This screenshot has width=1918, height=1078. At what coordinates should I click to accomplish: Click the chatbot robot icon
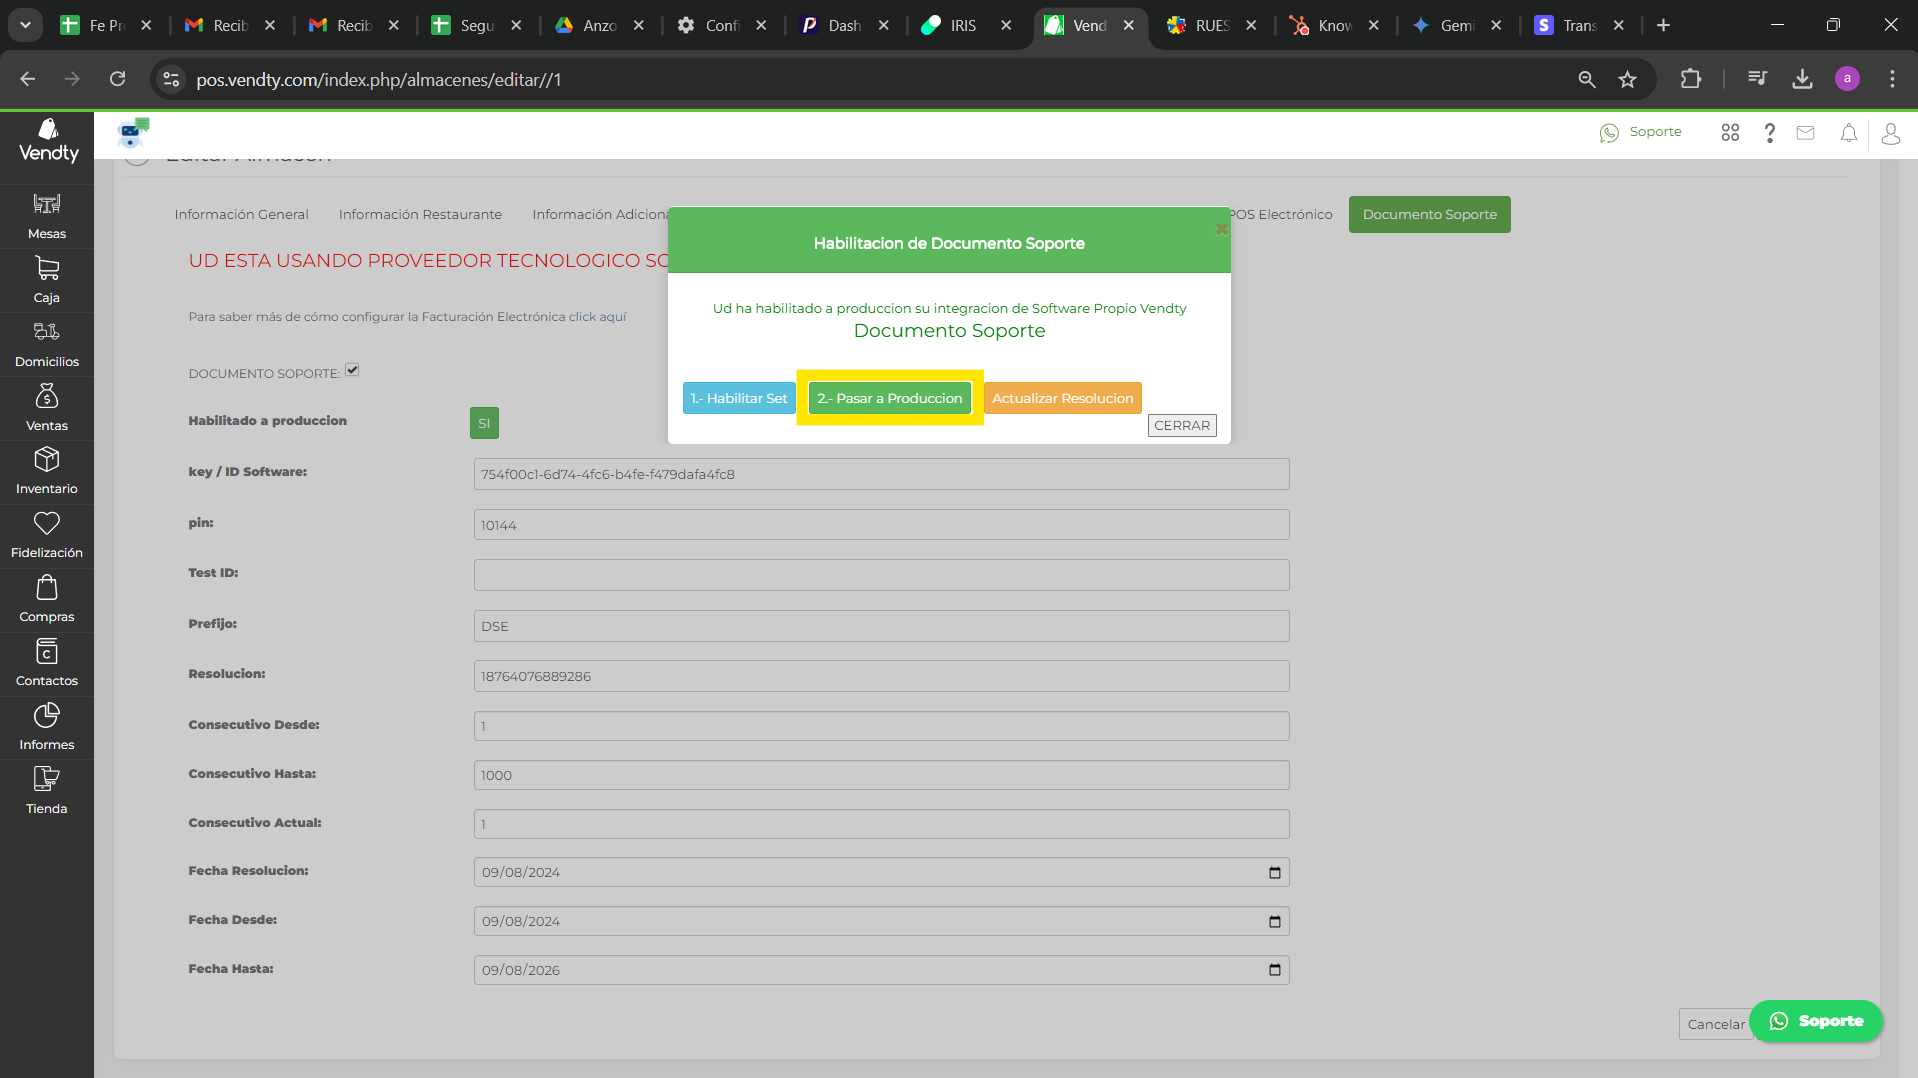[x=132, y=132]
